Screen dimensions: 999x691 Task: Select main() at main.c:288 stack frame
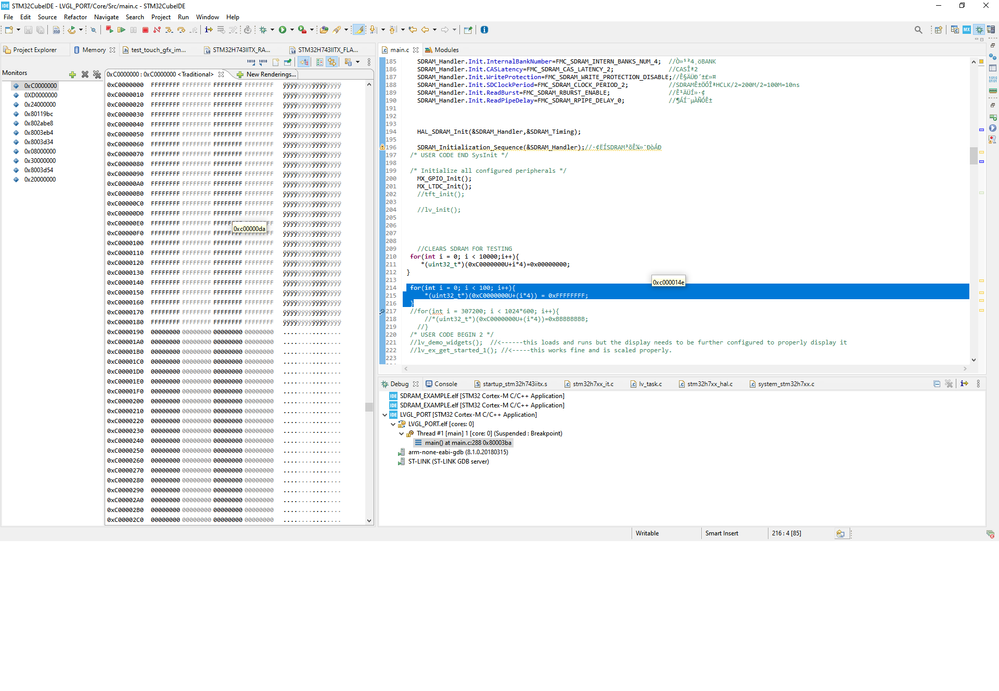point(463,443)
